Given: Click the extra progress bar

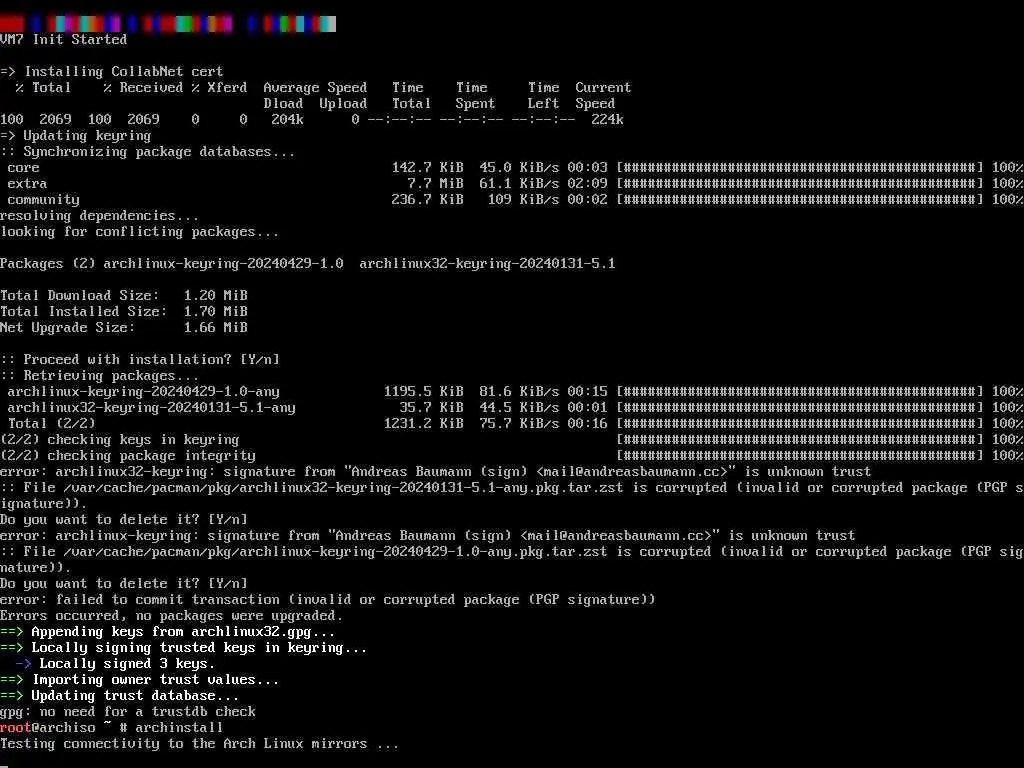Looking at the screenshot, I should click(x=800, y=184).
